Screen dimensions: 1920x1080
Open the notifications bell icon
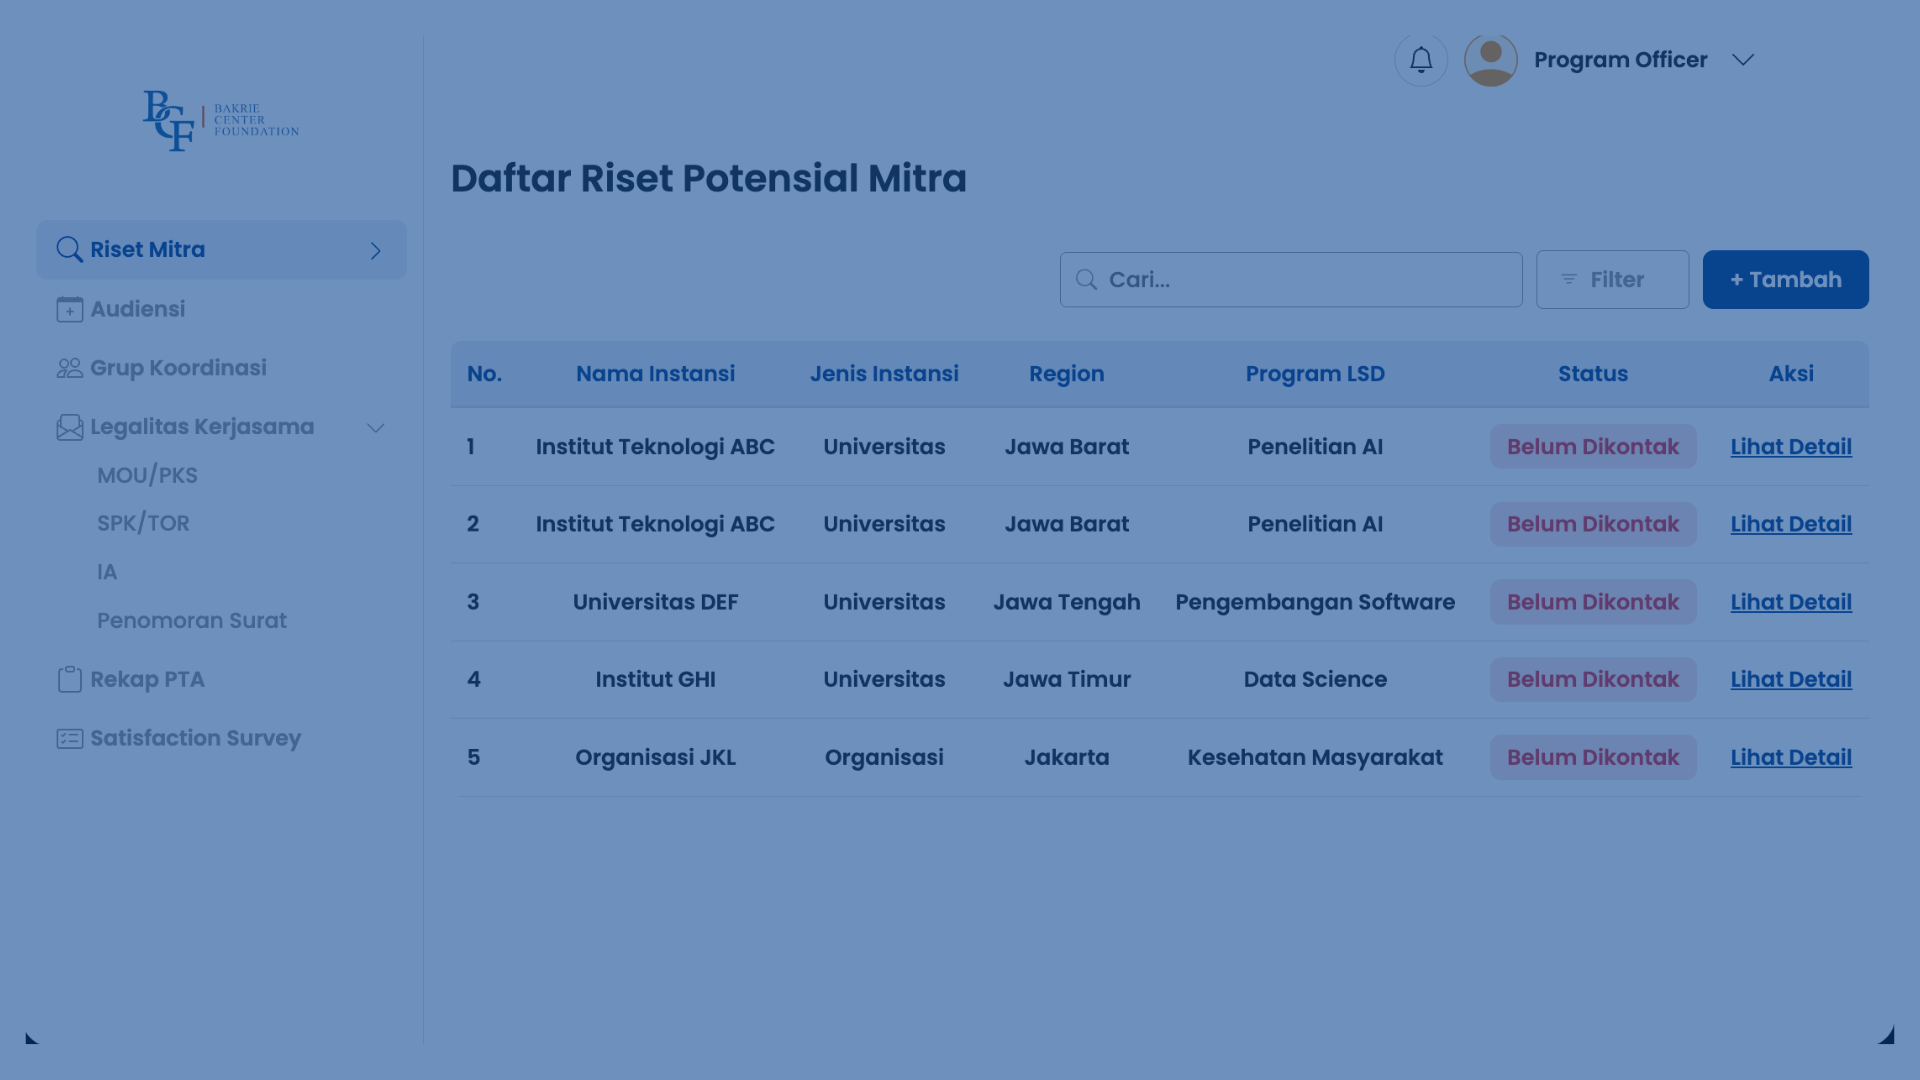(x=1421, y=60)
